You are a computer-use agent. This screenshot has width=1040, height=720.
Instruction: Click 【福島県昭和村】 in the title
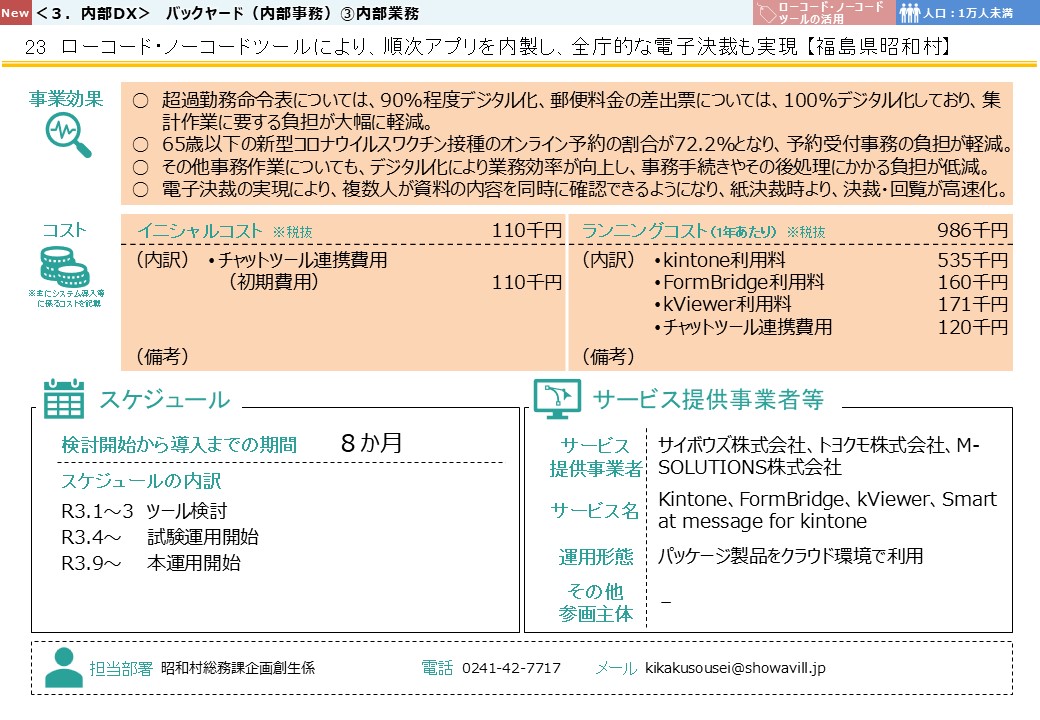click(x=879, y=46)
